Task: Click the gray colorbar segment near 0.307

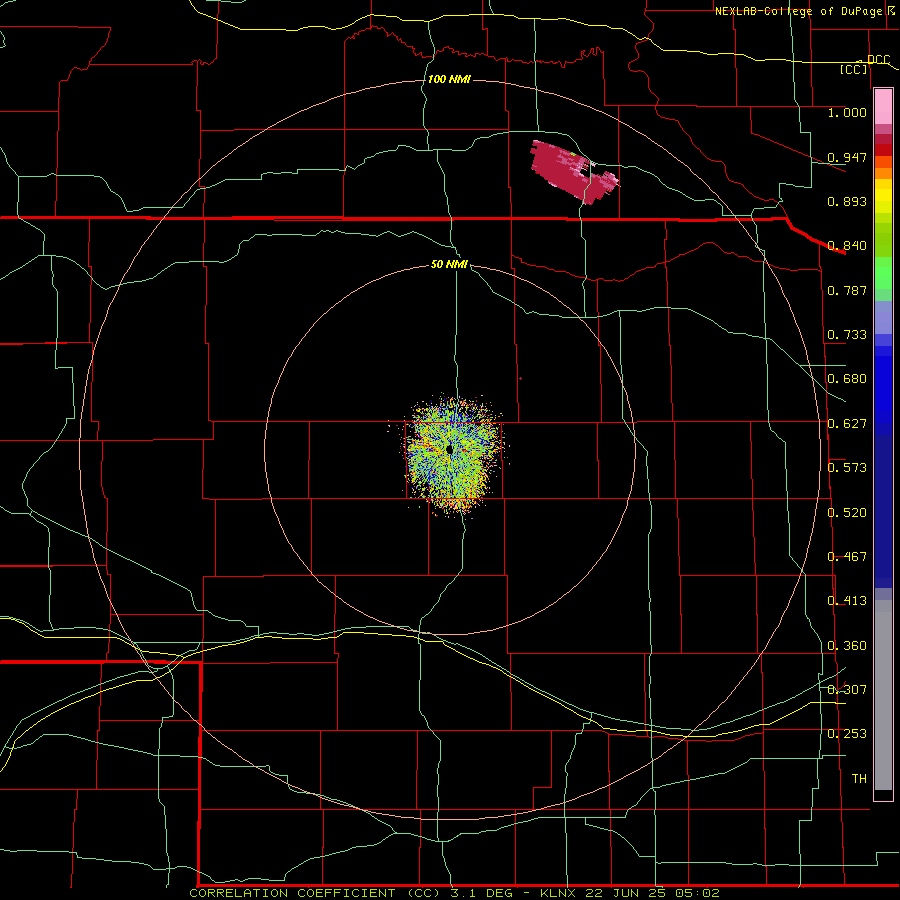Action: pyautogui.click(x=883, y=695)
